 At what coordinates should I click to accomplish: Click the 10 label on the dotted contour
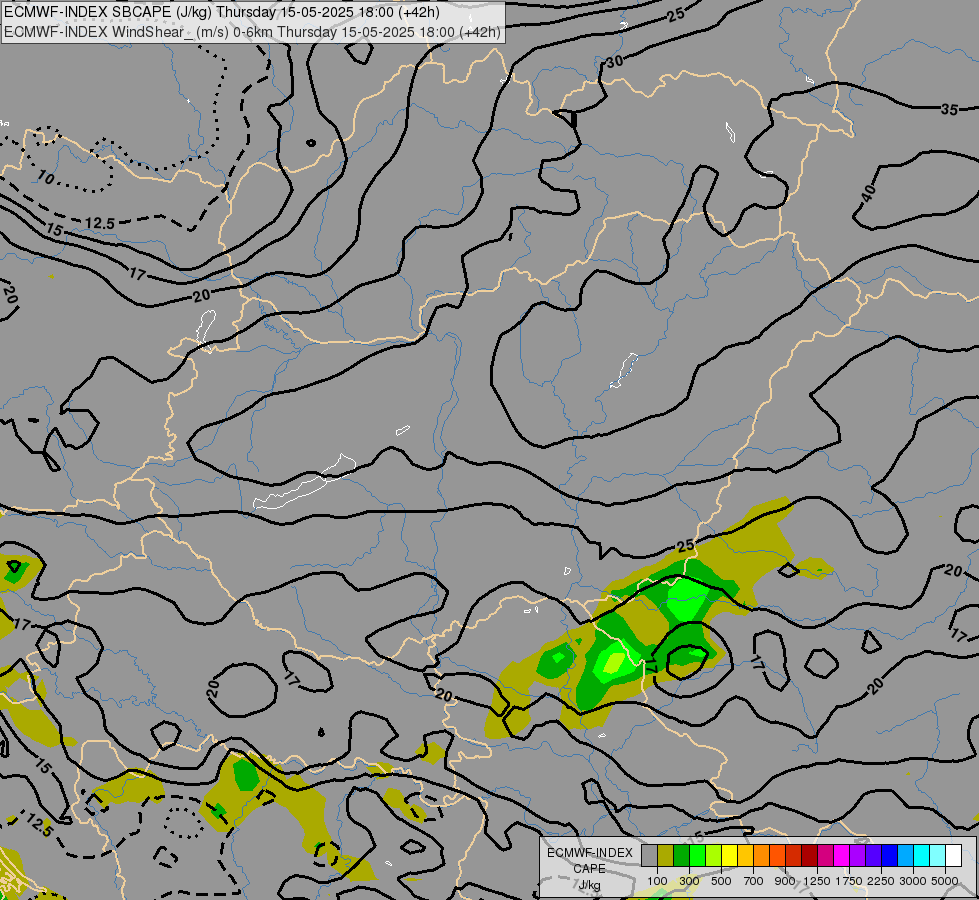tap(46, 177)
